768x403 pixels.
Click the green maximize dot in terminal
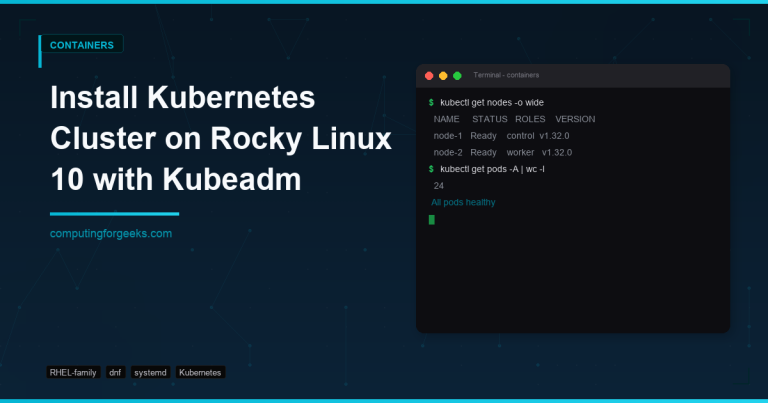tap(457, 76)
